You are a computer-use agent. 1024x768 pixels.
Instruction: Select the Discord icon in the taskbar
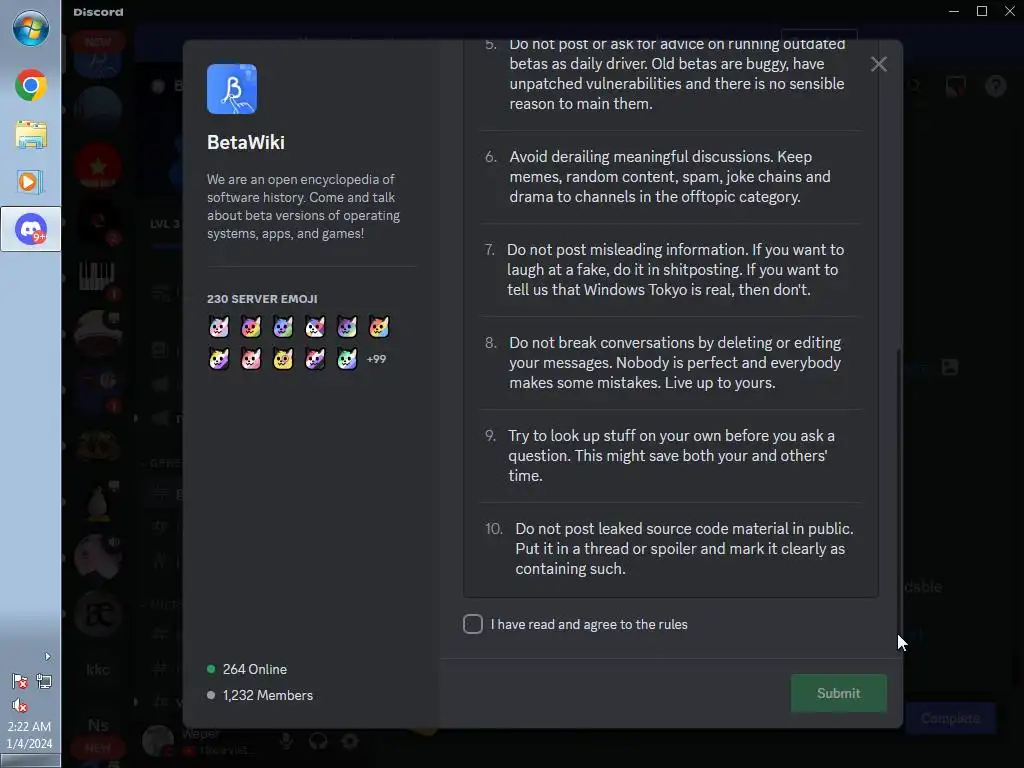point(31,229)
